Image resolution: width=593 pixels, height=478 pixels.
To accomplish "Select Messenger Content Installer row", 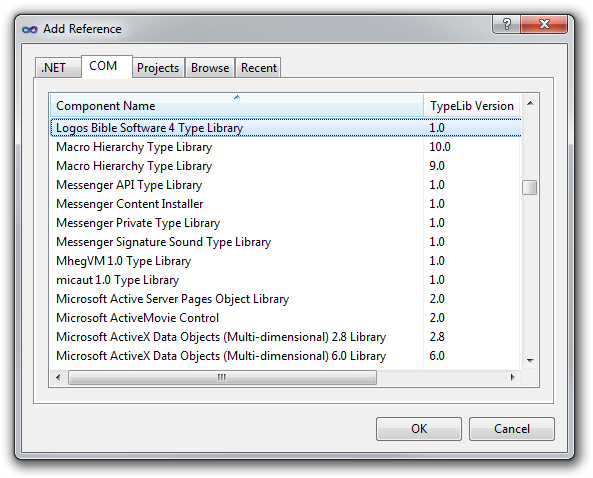I will point(286,204).
